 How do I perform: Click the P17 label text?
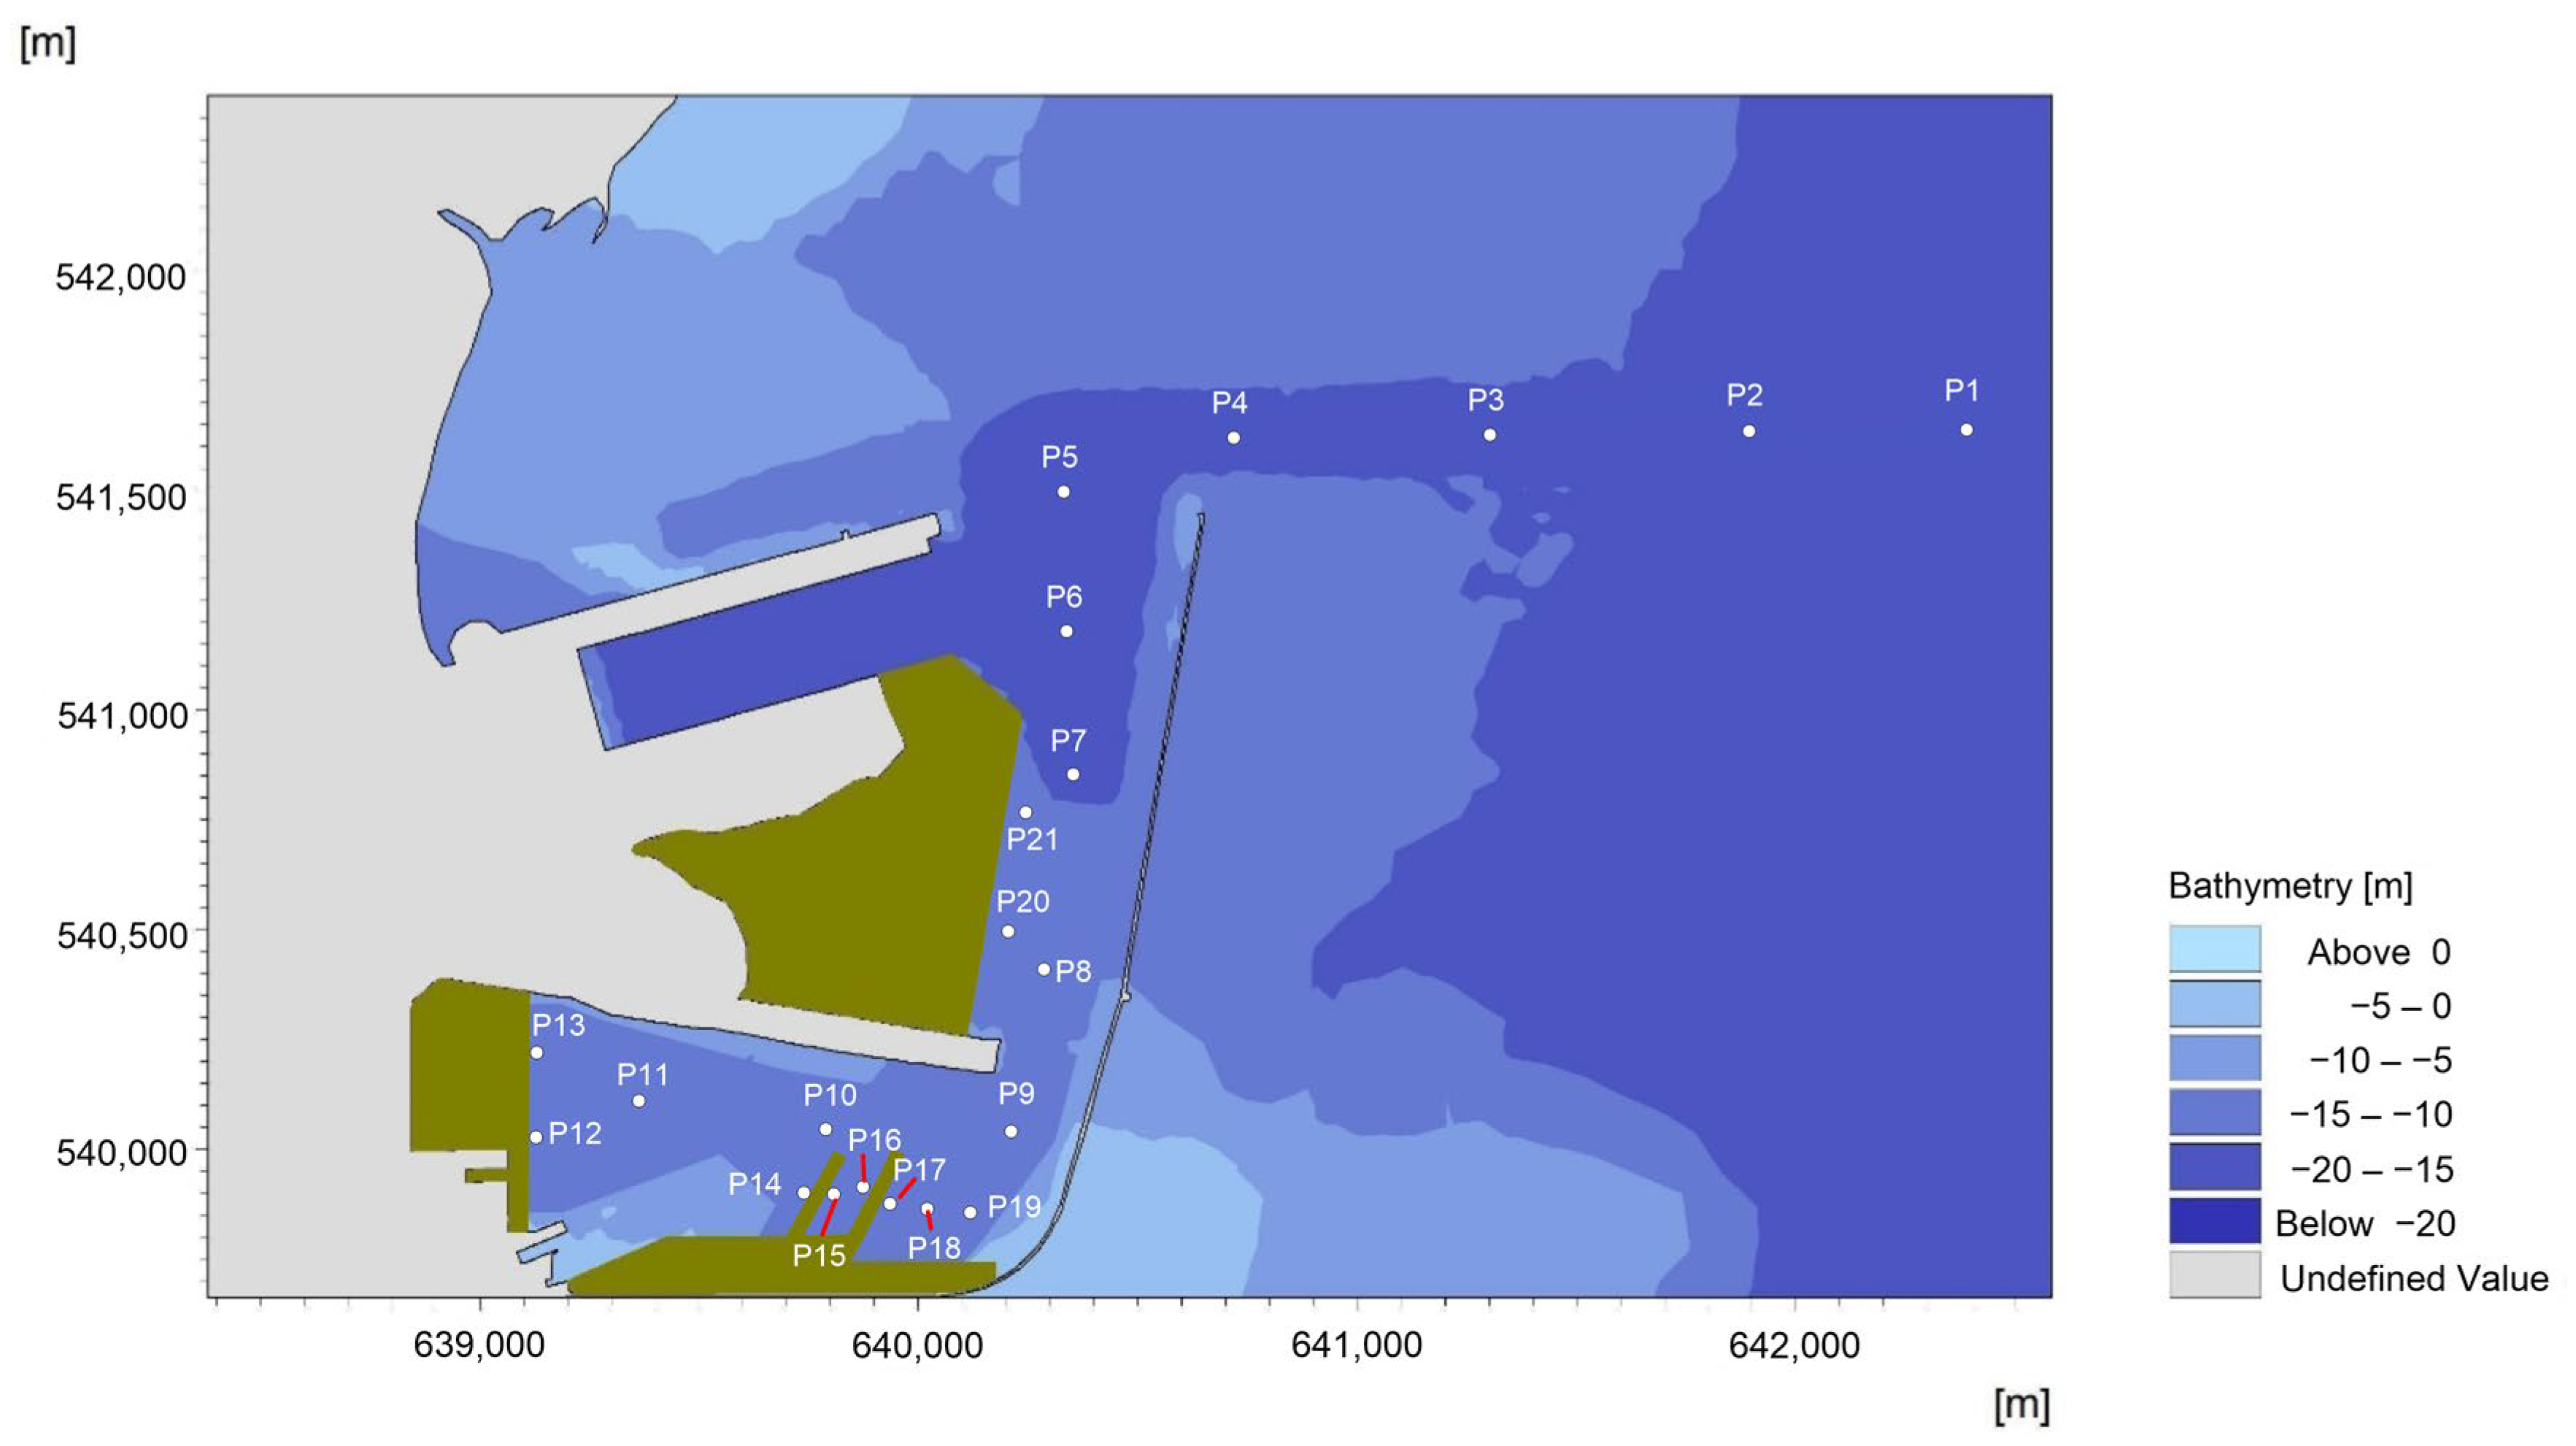pyautogui.click(x=919, y=1170)
